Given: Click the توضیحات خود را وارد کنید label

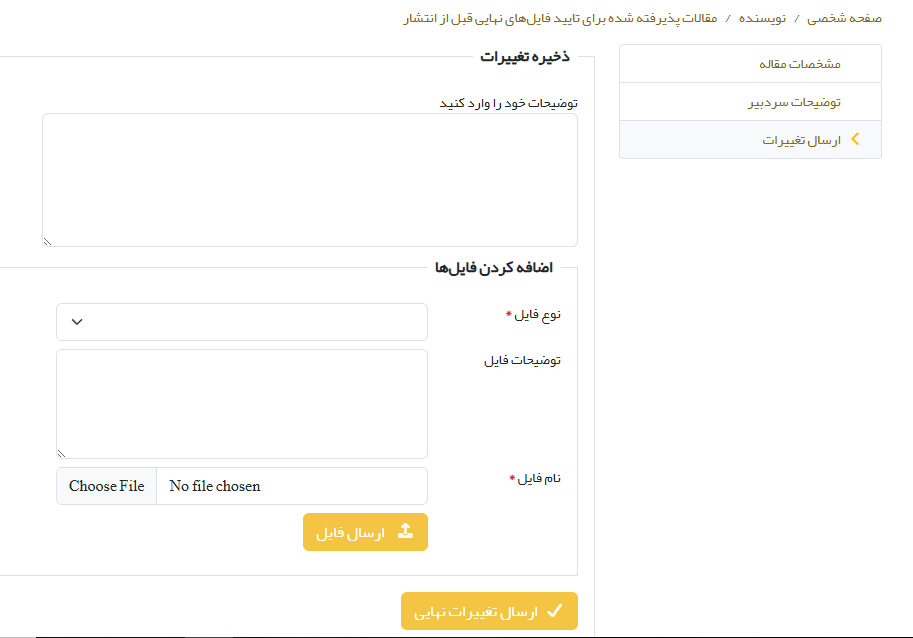Looking at the screenshot, I should (508, 103).
